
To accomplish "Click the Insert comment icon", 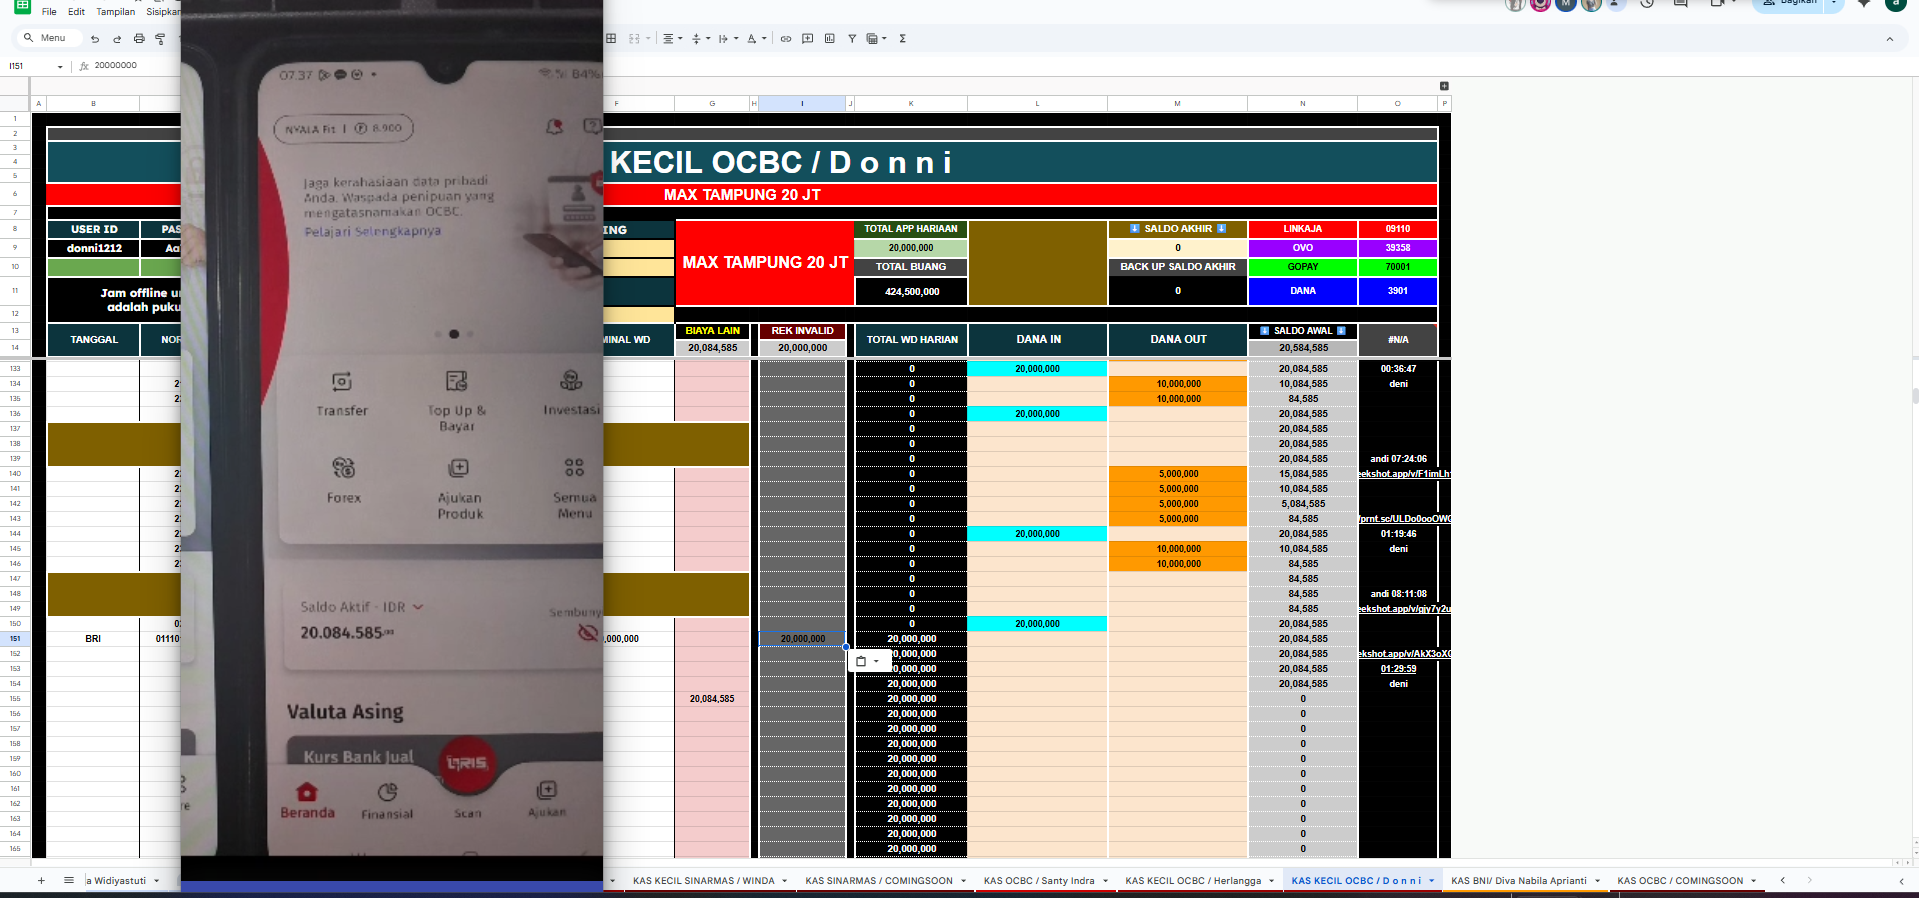I will 808,39.
